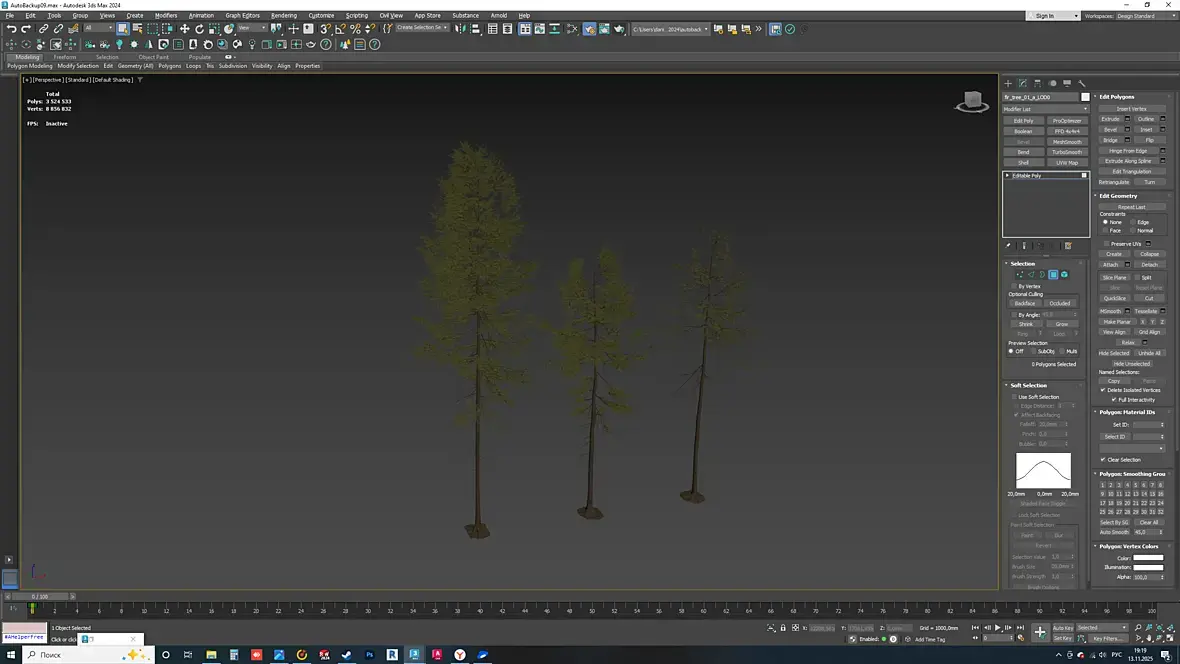1180x664 pixels.
Task: Activate Element sub-object selection mode
Action: point(1064,274)
